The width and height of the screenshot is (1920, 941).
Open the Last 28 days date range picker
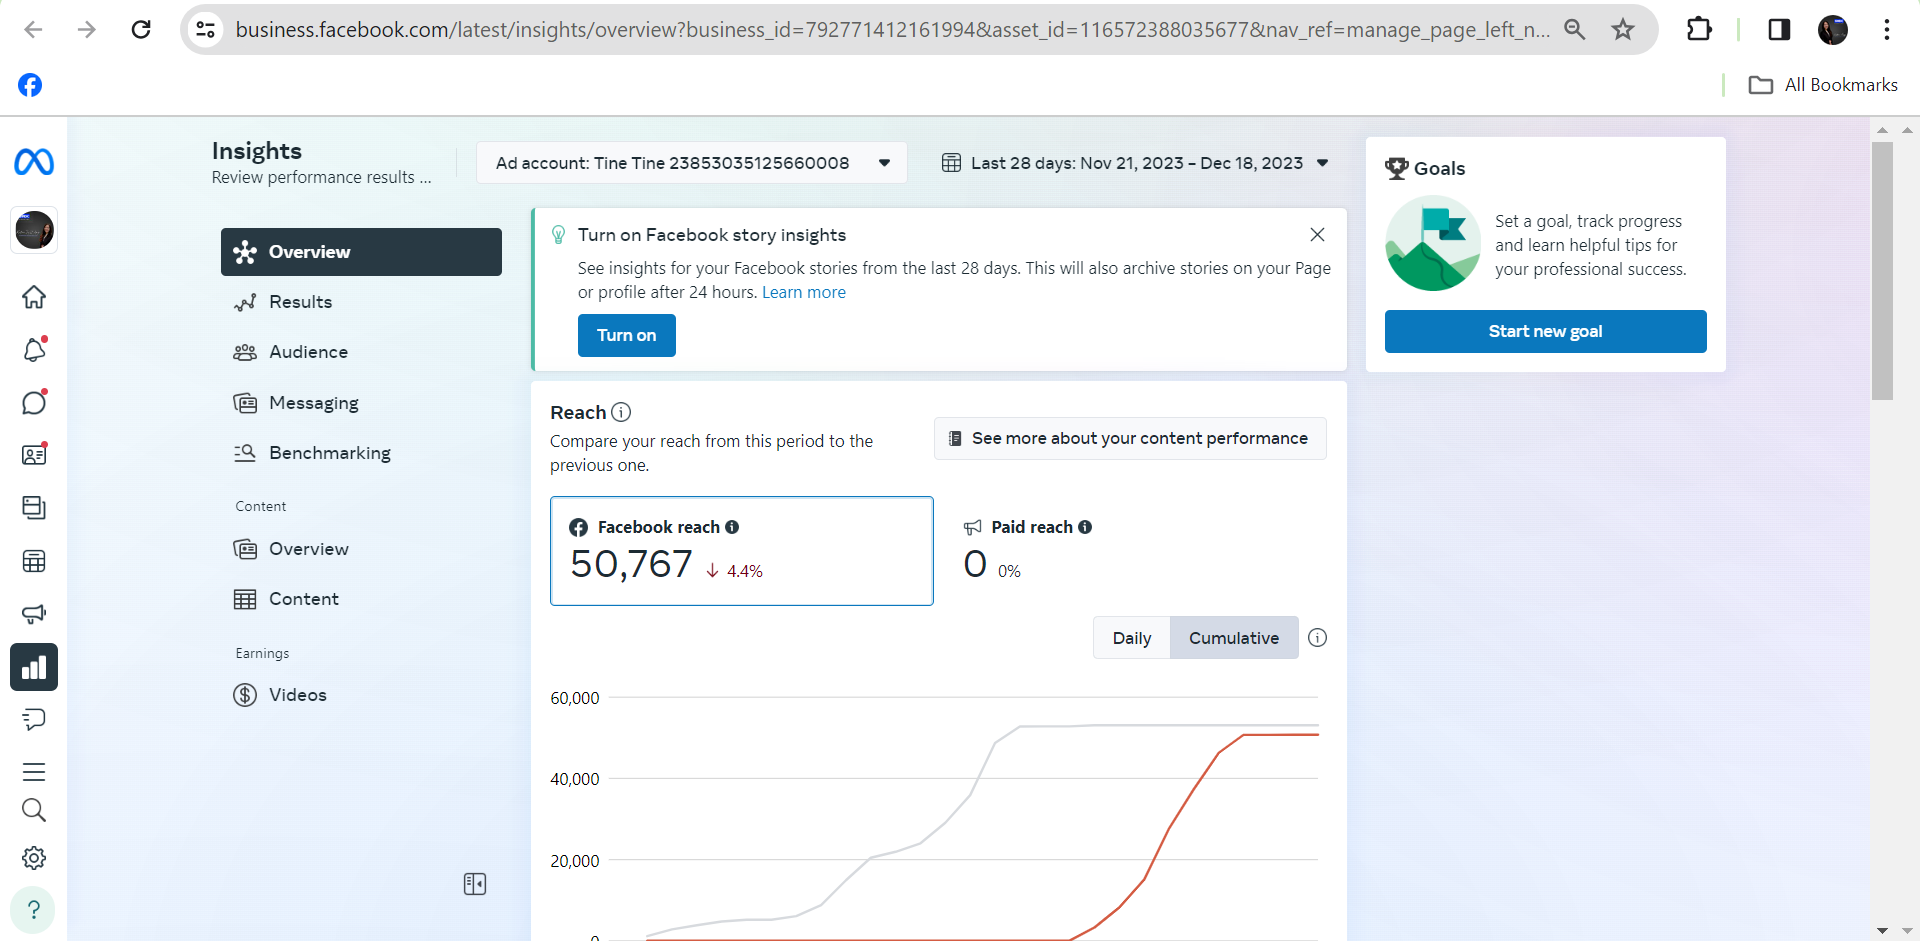[x=1135, y=163]
